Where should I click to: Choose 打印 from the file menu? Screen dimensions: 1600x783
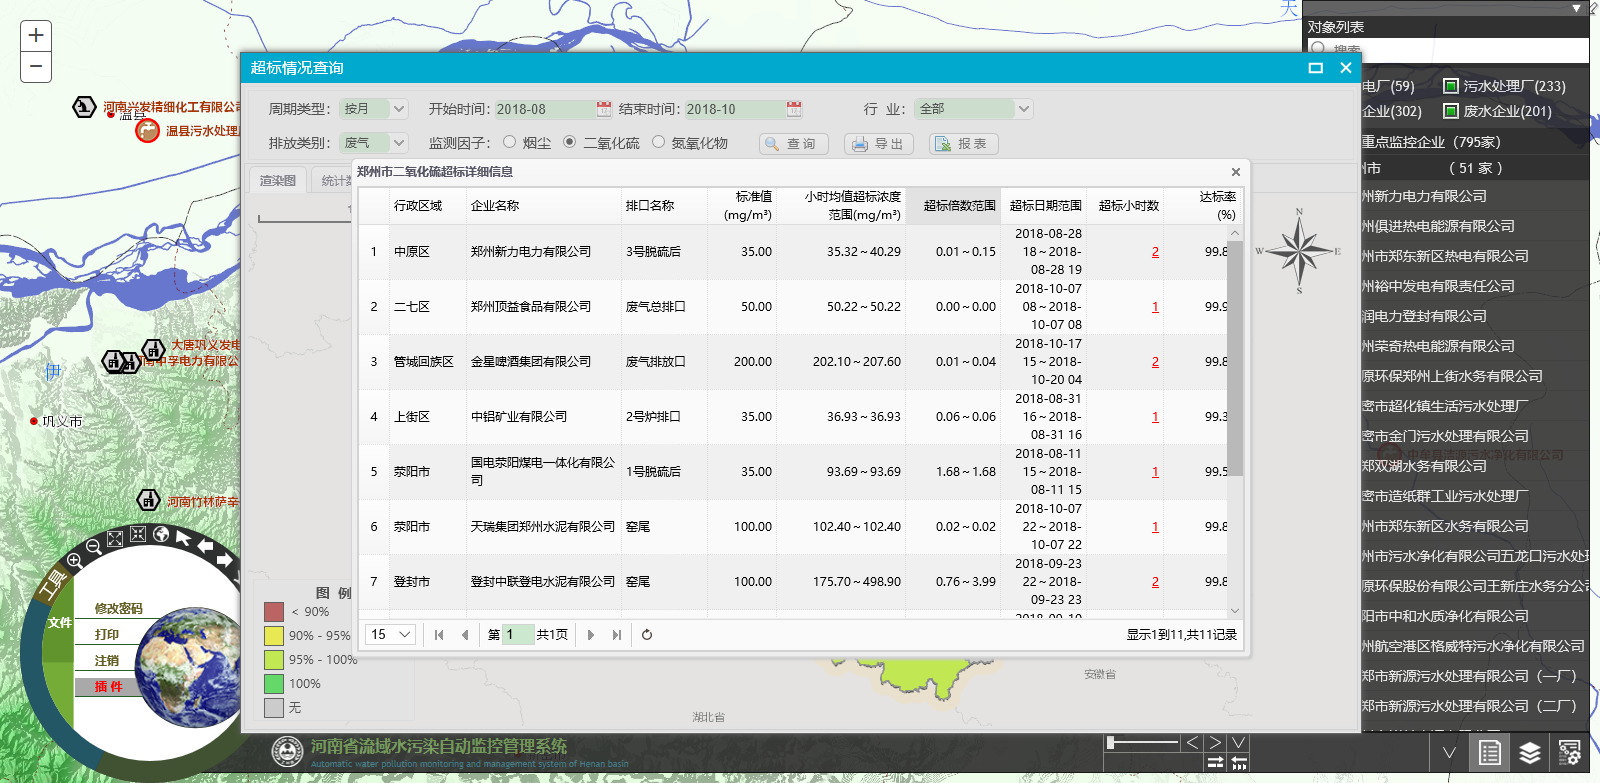tap(107, 635)
